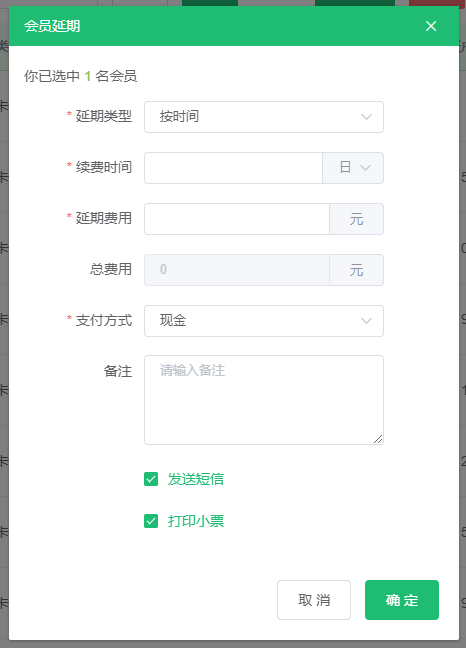Open the 延期类型 dropdown showing 按时间
Image resolution: width=466 pixels, height=648 pixels.
tap(264, 117)
